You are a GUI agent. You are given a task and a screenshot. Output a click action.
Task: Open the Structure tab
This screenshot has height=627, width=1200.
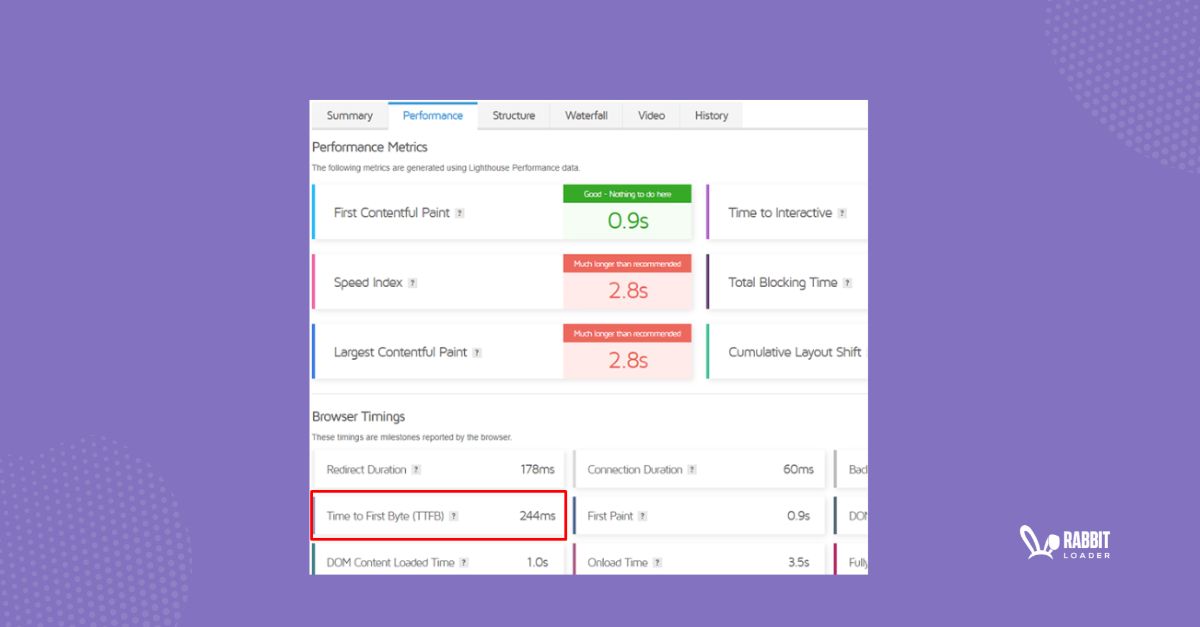514,115
